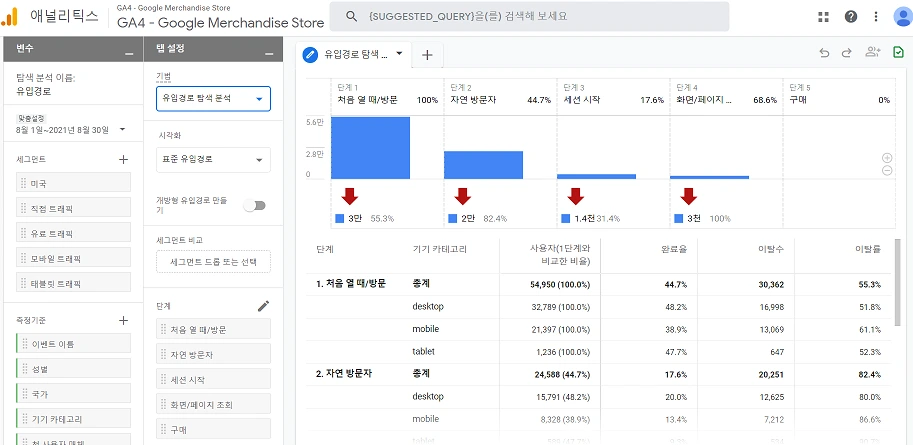Screen dimensions: 913x445
Task: Edit funnel steps with pencil icon
Action: coord(264,306)
